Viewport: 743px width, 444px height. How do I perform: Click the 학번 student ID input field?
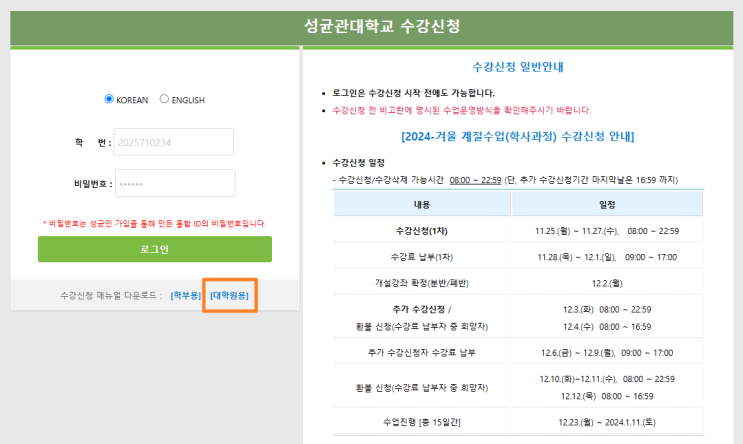tap(174, 142)
